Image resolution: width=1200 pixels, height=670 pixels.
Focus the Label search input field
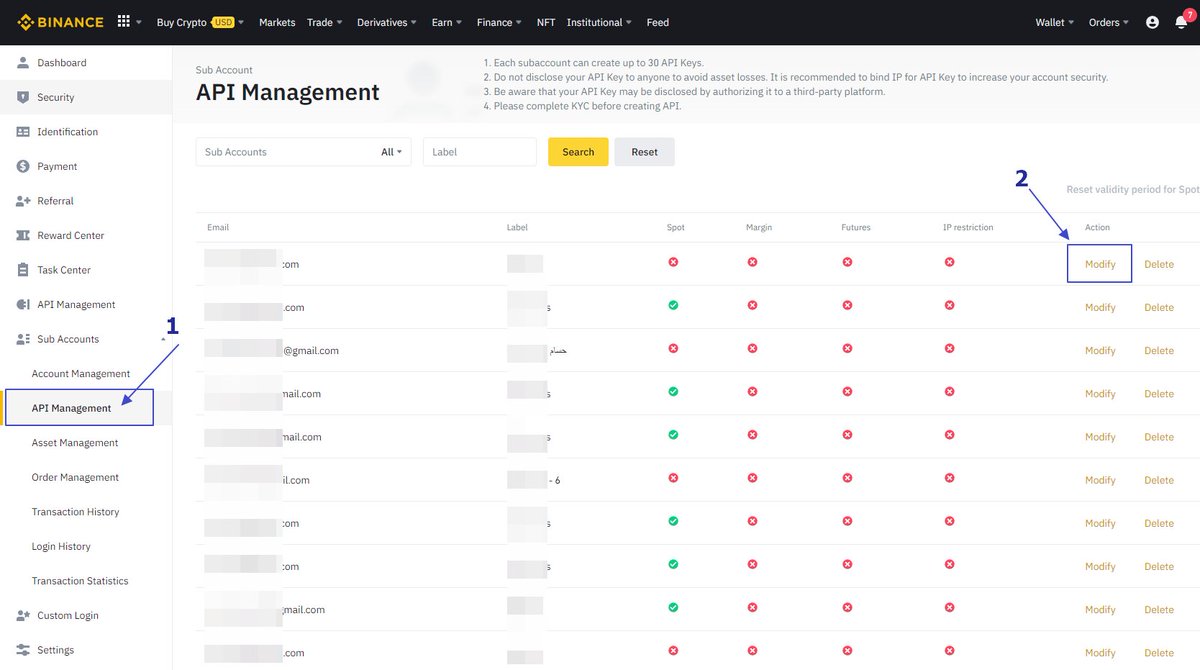tap(480, 152)
